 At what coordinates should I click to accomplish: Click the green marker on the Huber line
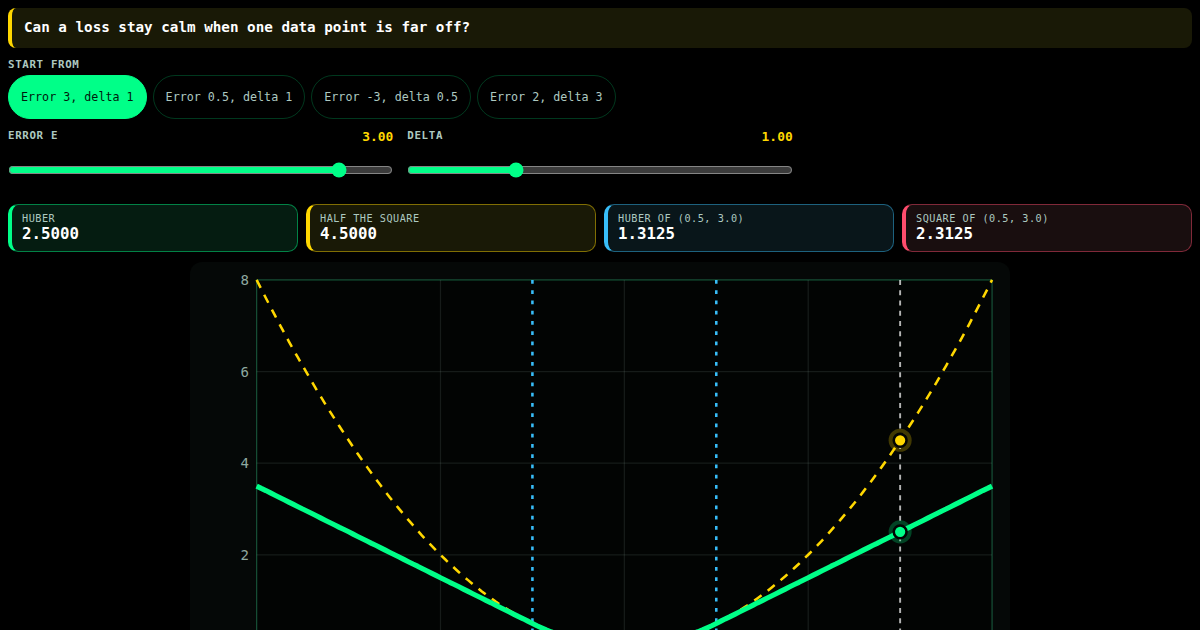pos(900,532)
